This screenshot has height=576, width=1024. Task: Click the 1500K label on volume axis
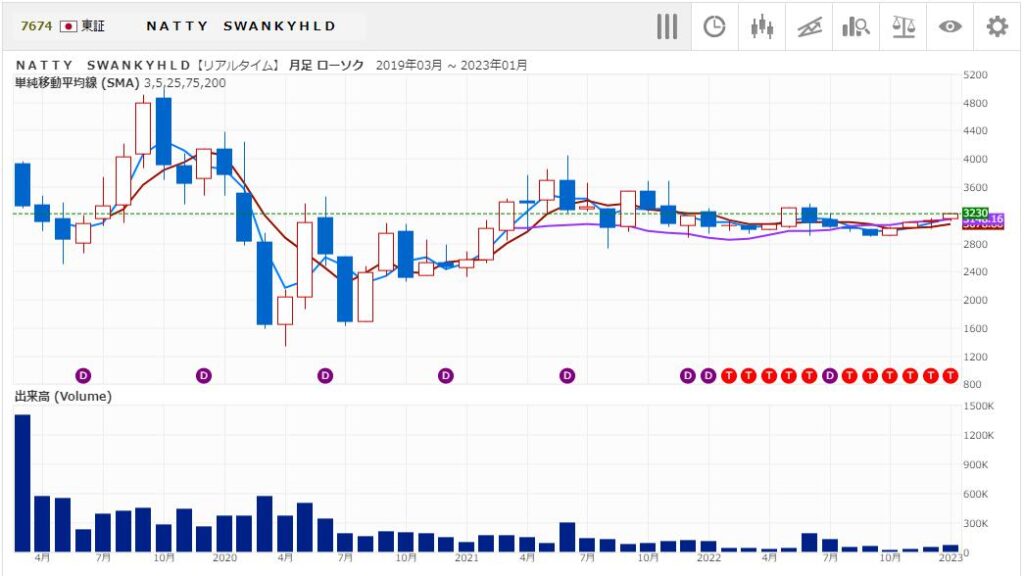coord(978,406)
